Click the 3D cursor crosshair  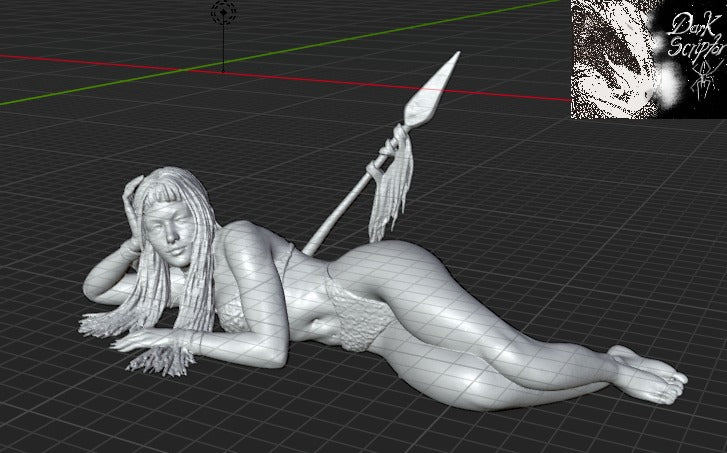tap(222, 14)
